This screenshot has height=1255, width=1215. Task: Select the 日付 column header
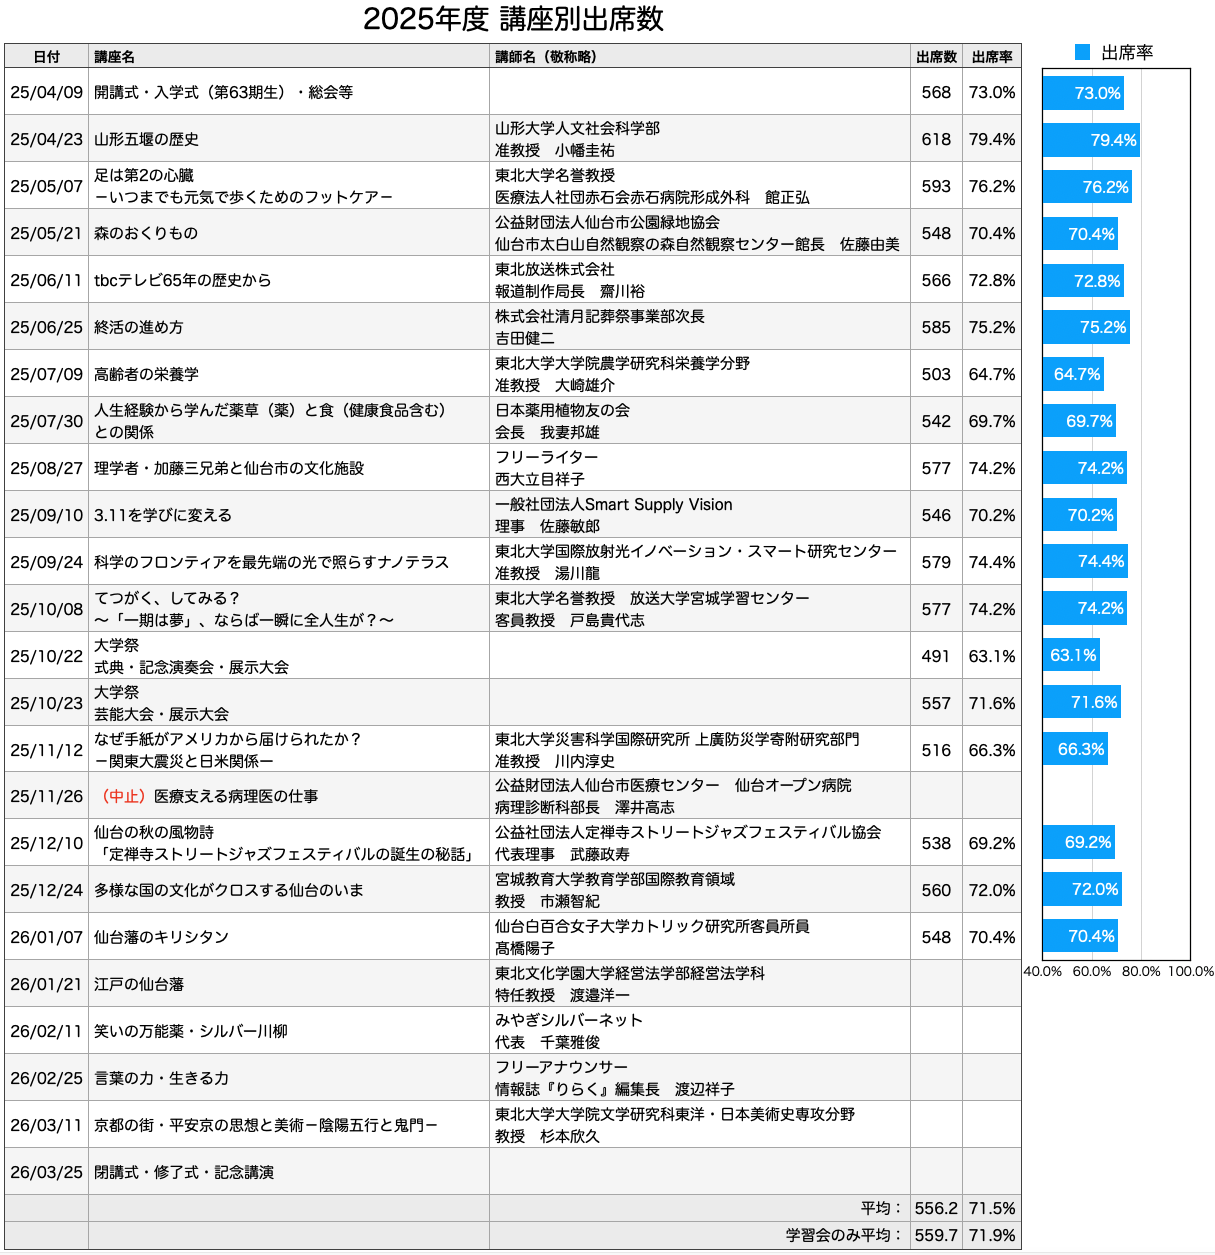[46, 57]
